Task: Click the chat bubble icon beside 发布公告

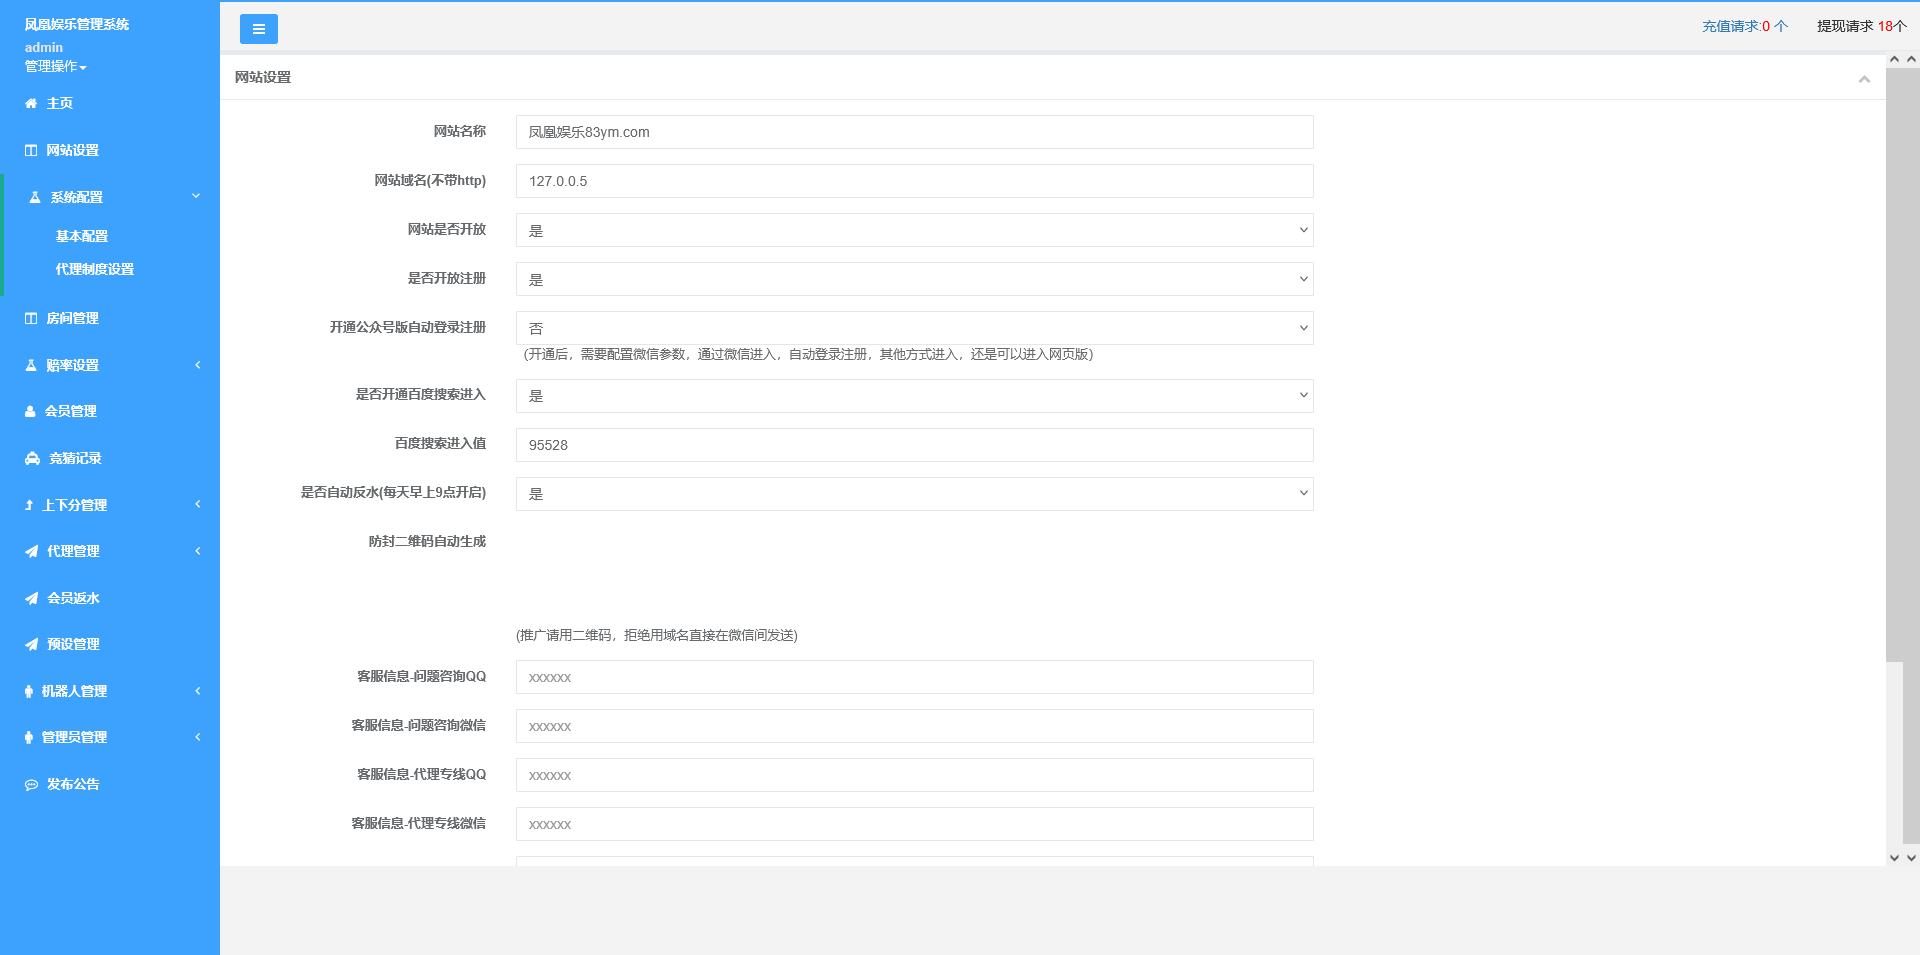Action: pos(31,785)
